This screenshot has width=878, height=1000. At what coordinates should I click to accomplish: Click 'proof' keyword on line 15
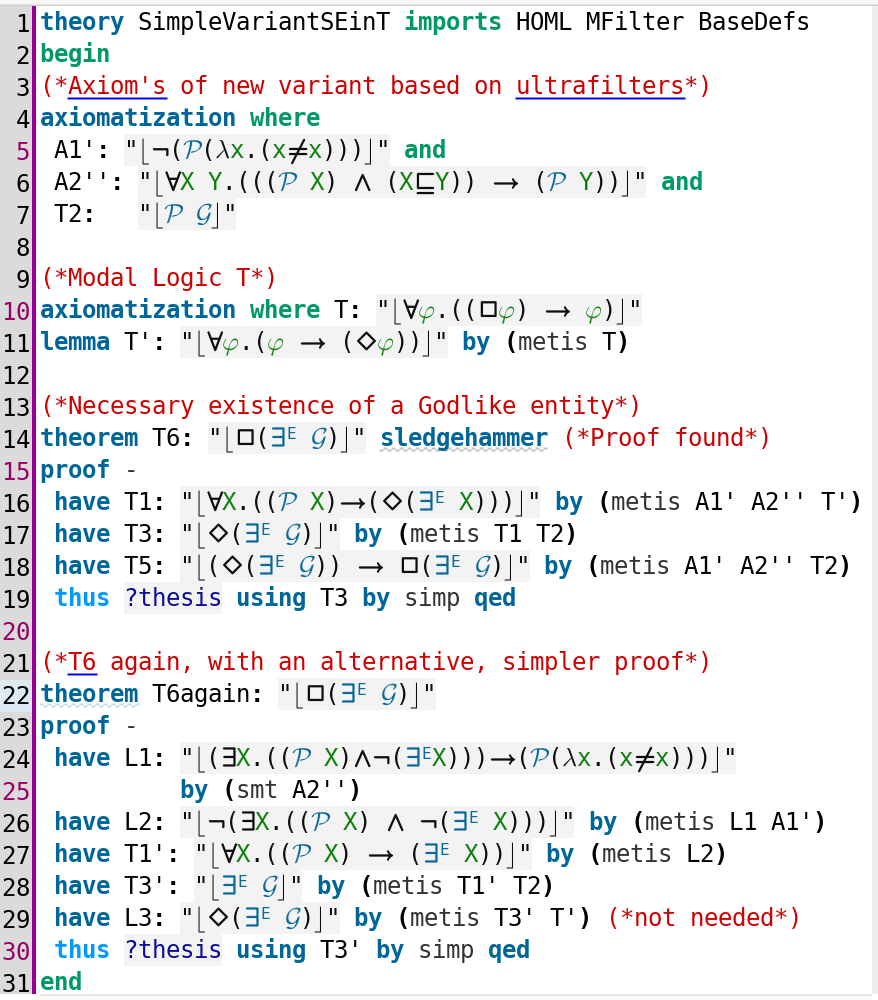[x=75, y=470]
